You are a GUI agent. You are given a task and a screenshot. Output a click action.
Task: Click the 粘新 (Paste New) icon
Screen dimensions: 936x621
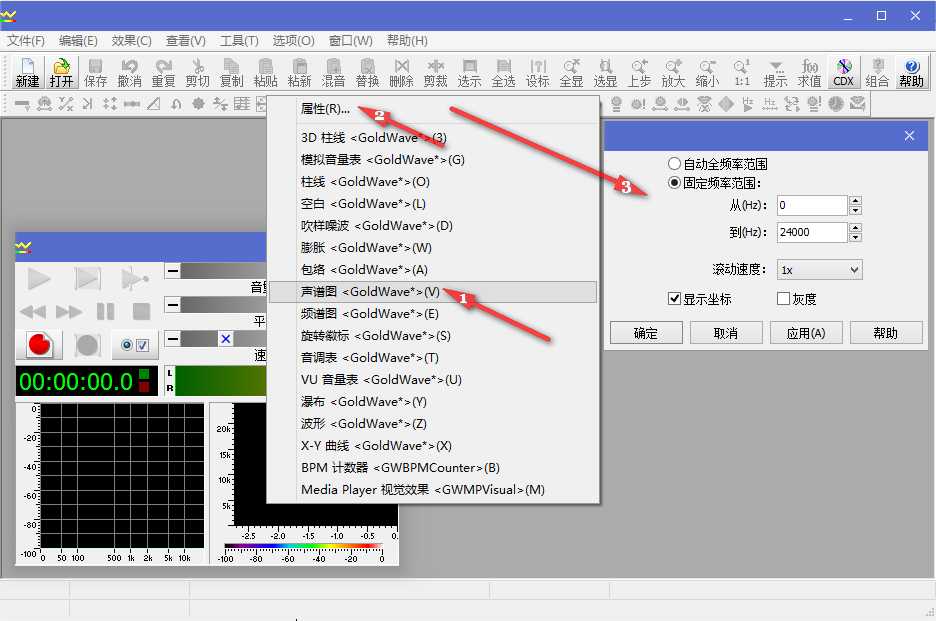[300, 72]
